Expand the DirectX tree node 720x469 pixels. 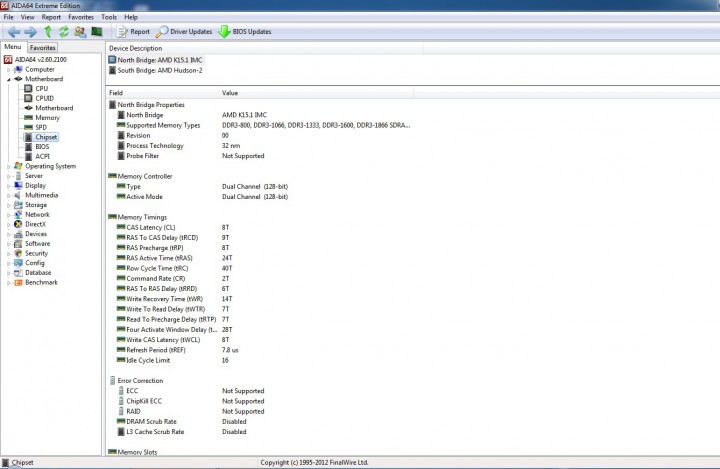[x=8, y=225]
